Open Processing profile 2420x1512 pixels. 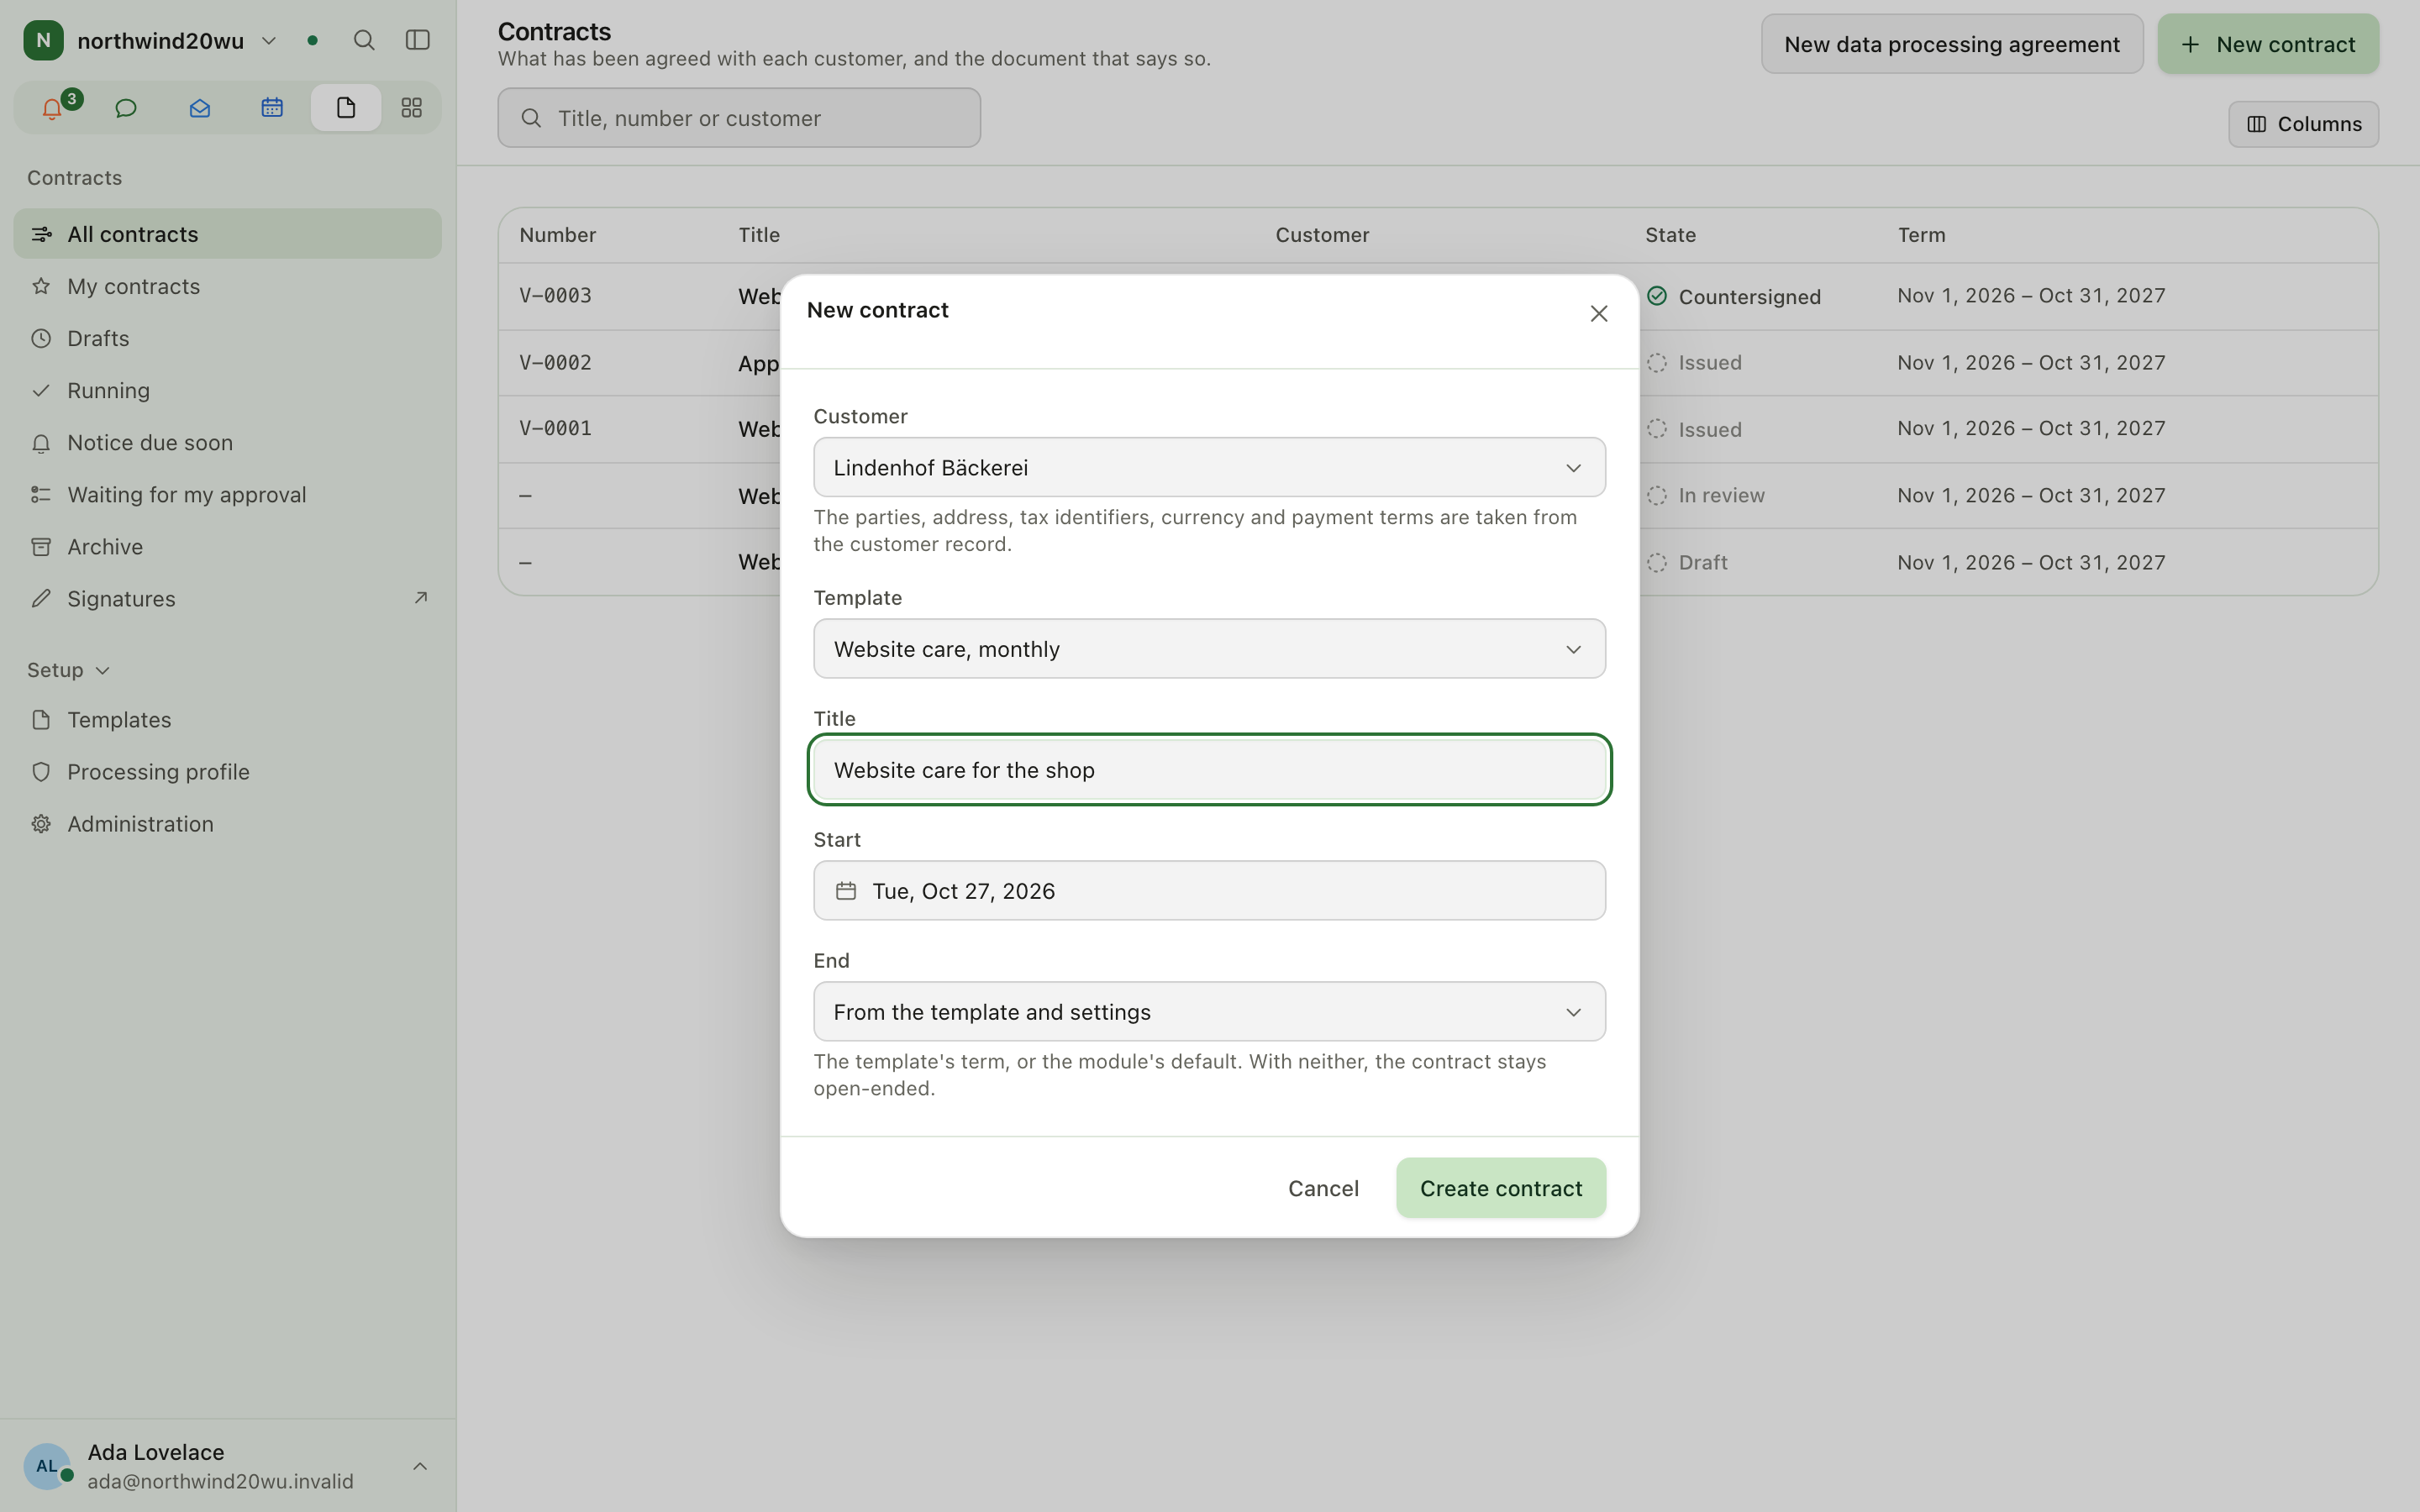(x=227, y=772)
